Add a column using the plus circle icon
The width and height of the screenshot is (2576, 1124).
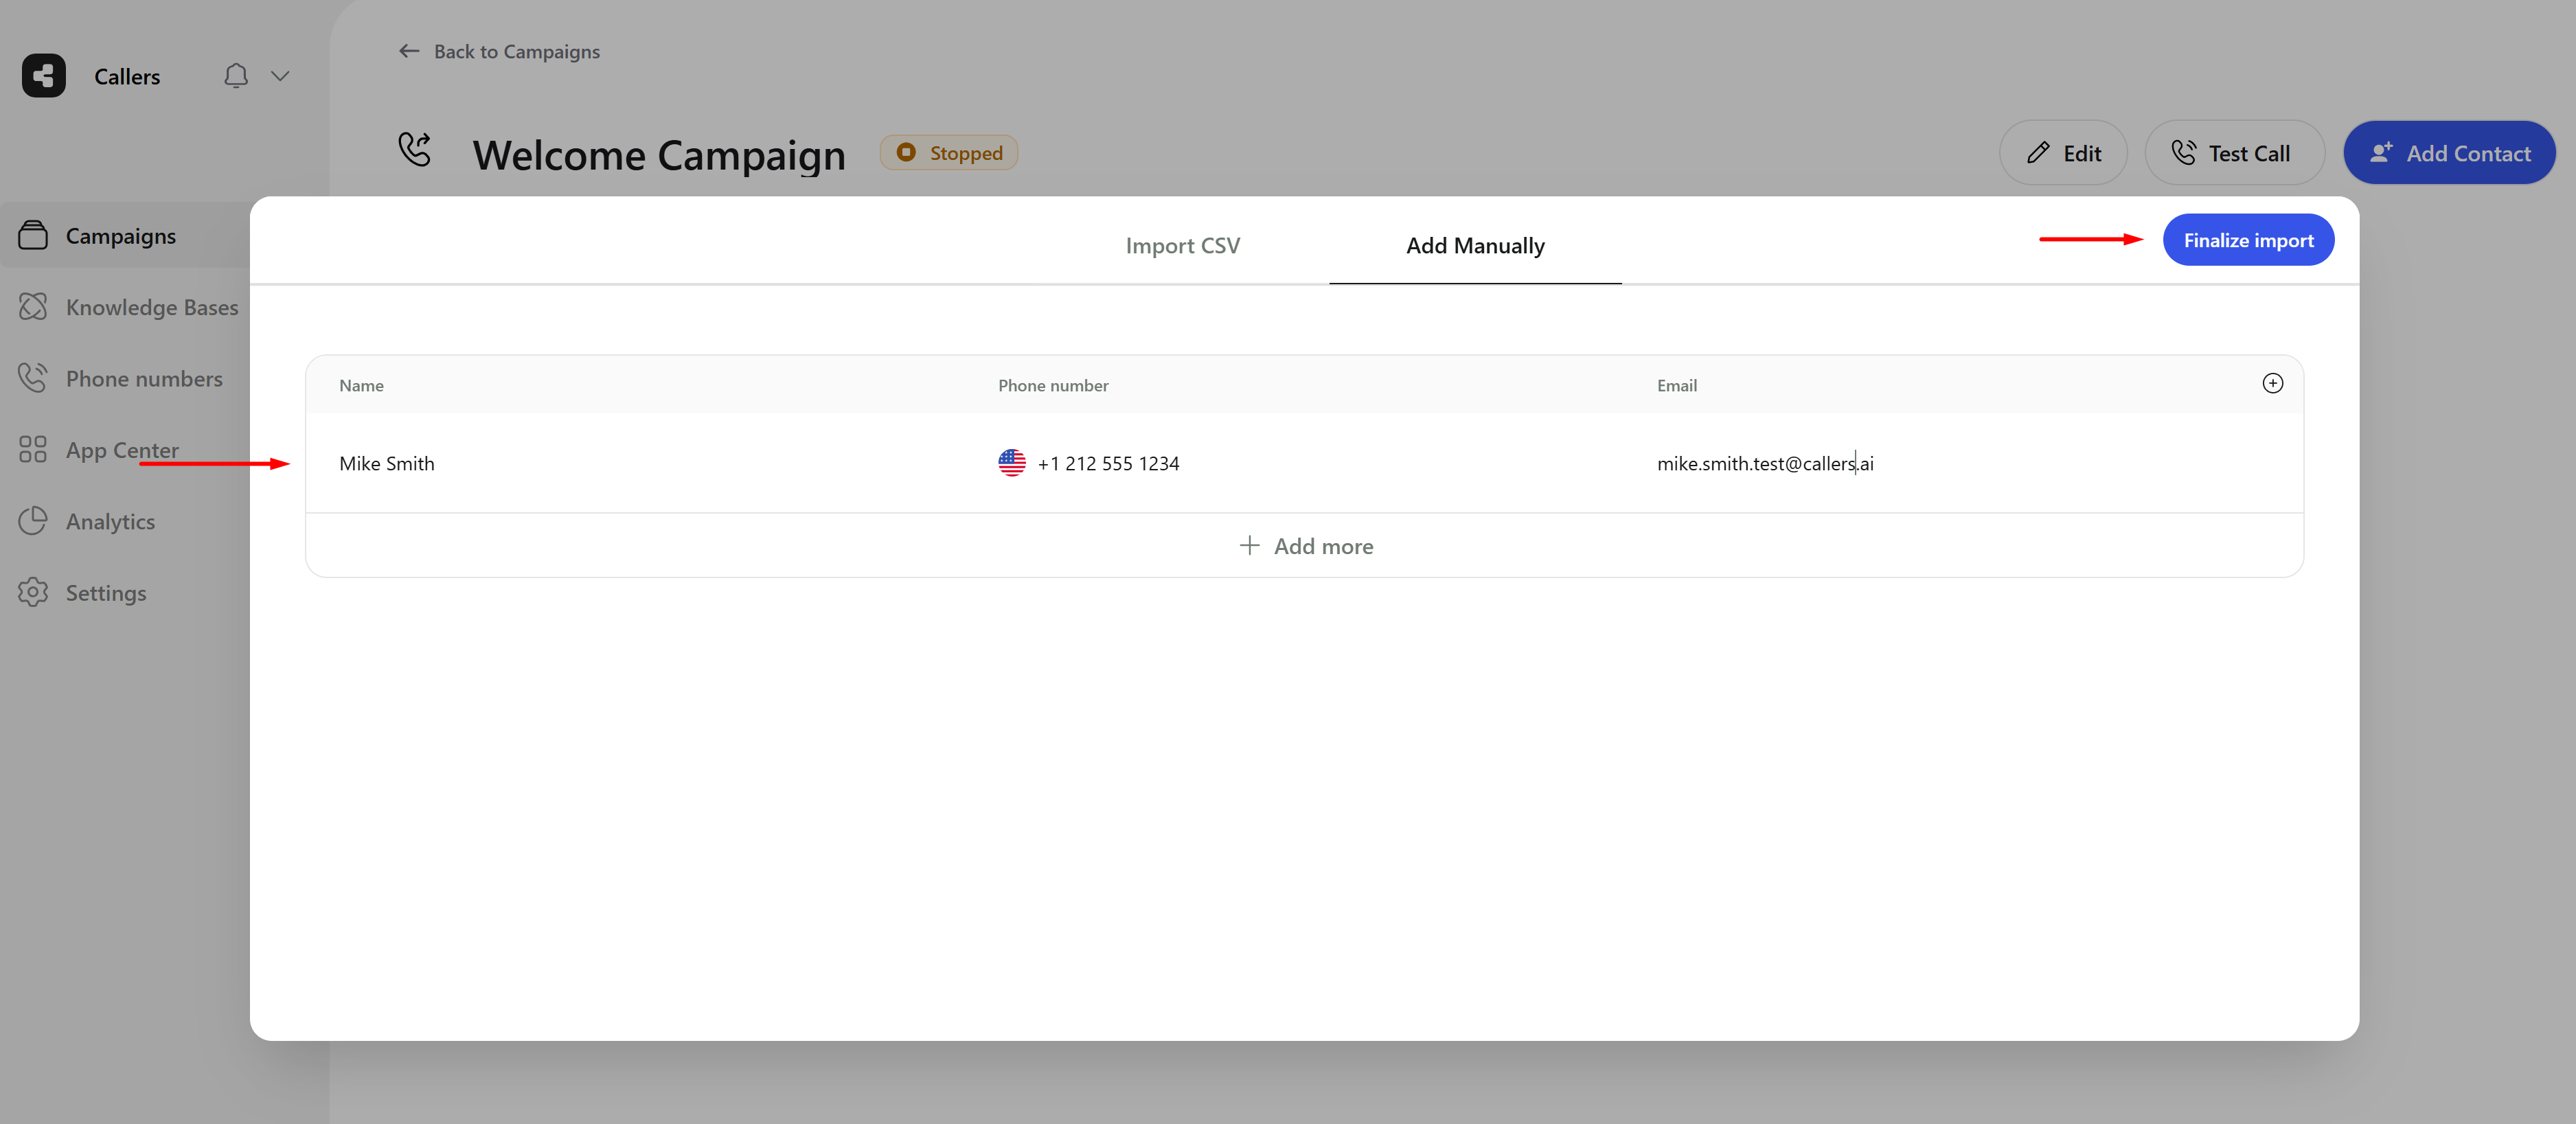(2272, 384)
